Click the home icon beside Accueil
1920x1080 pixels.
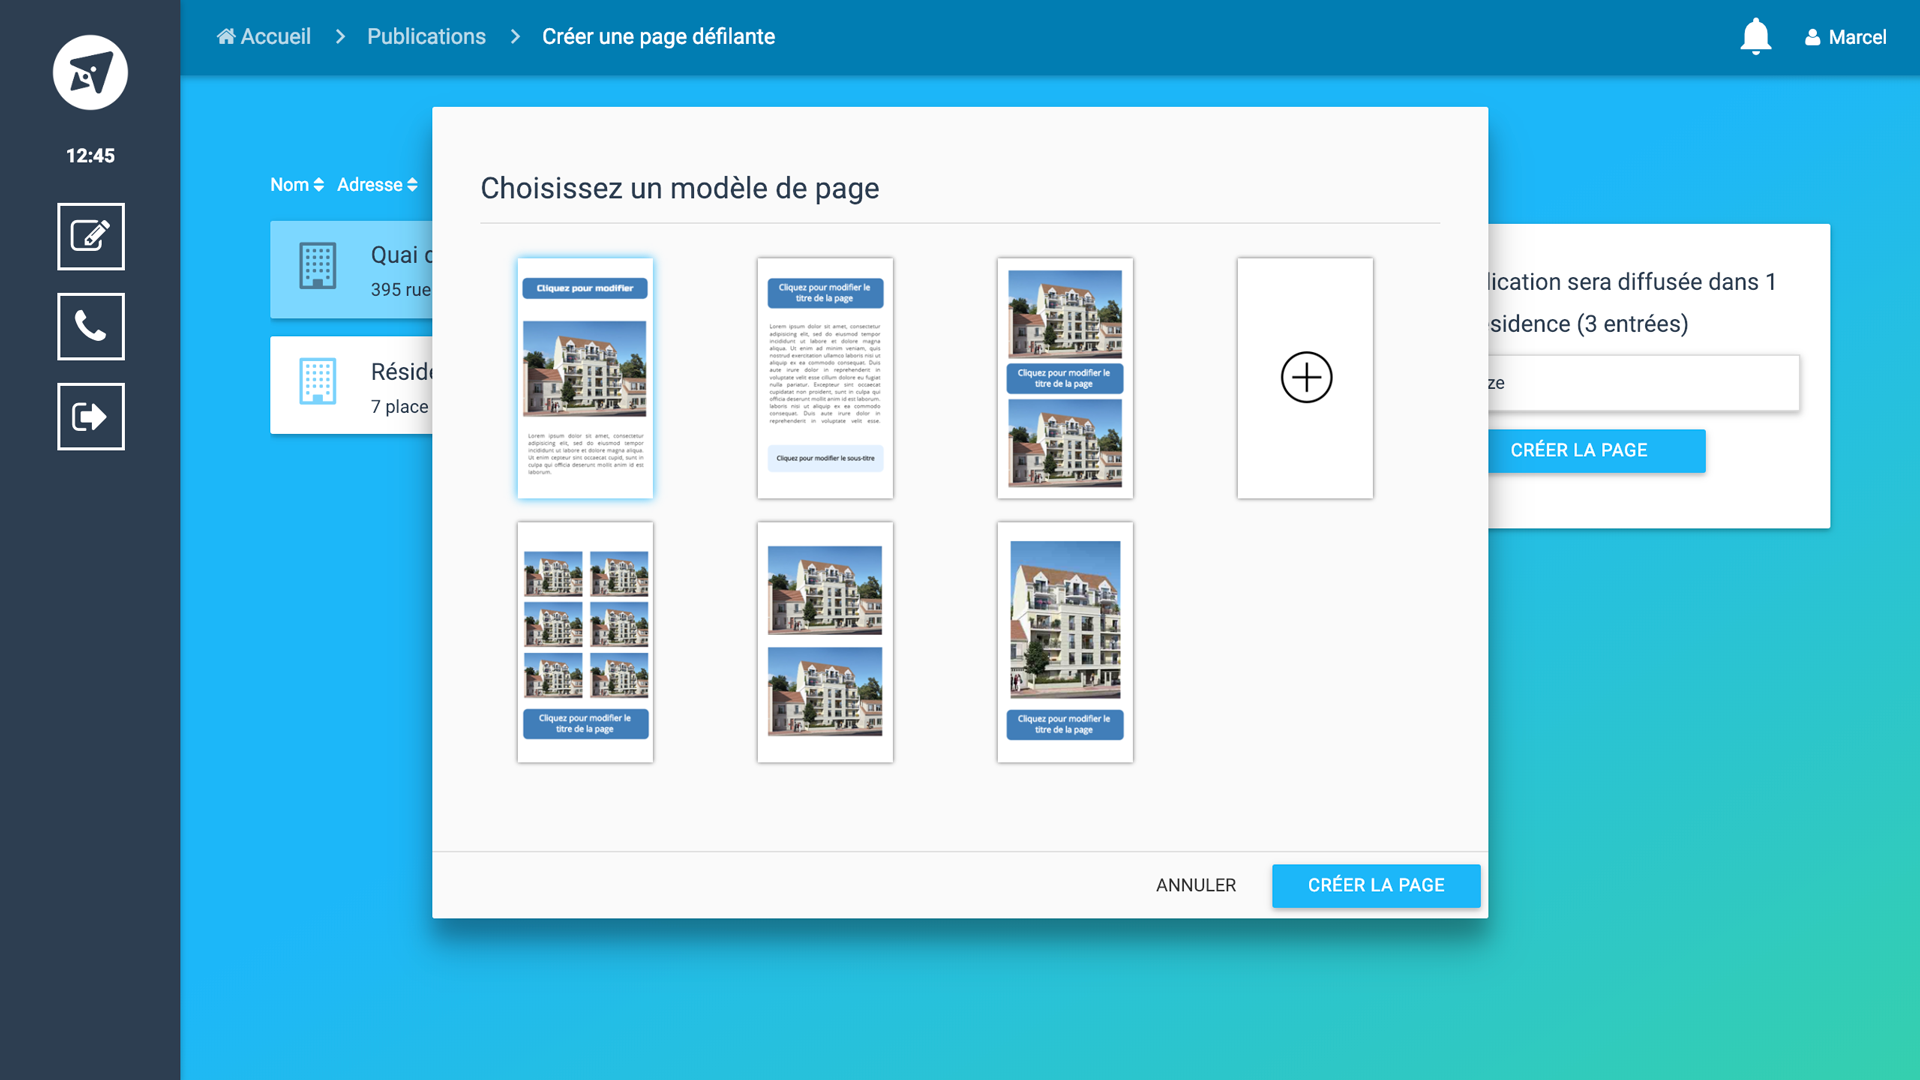pos(226,37)
